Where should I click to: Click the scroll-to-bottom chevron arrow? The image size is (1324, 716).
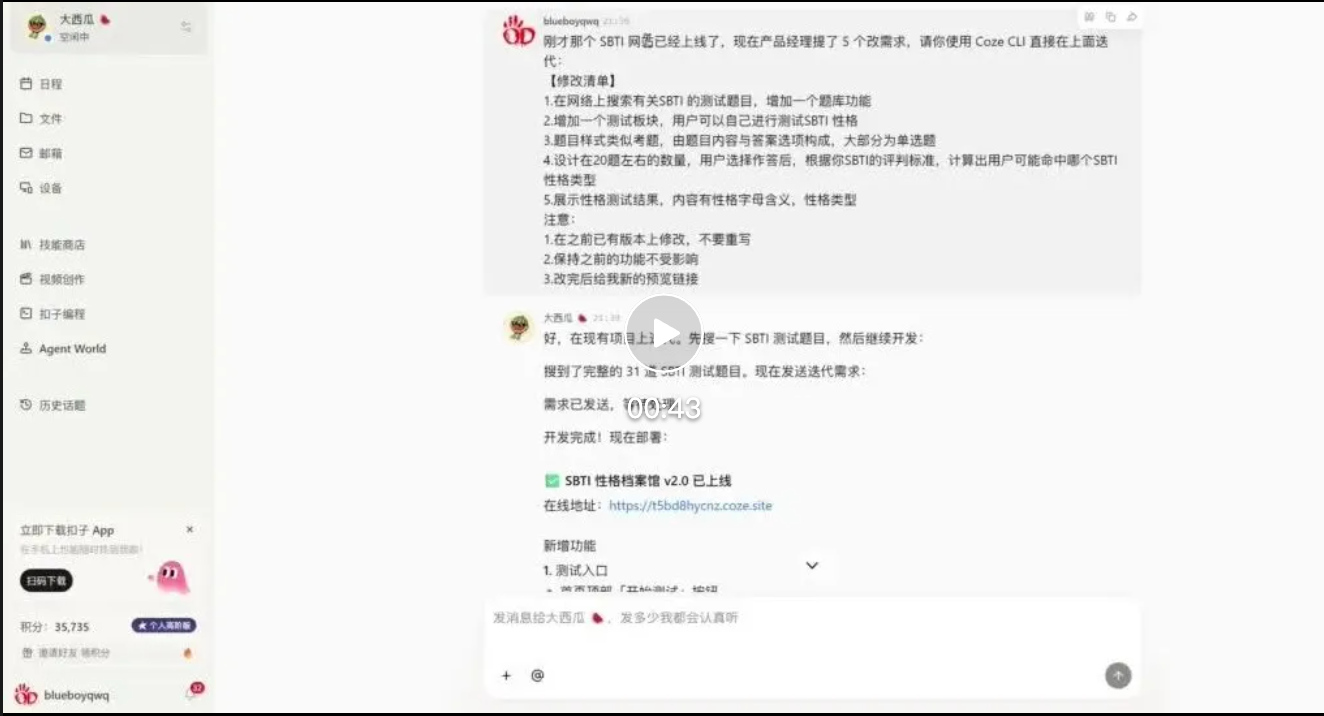812,566
